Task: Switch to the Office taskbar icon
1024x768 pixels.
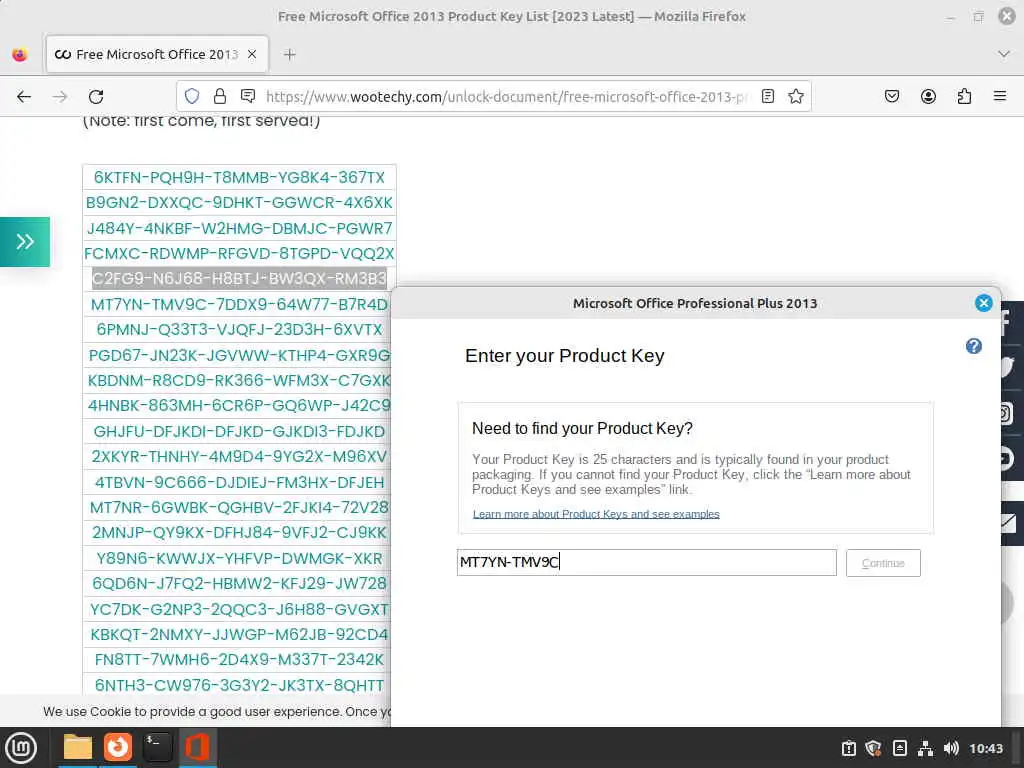Action: coord(197,747)
